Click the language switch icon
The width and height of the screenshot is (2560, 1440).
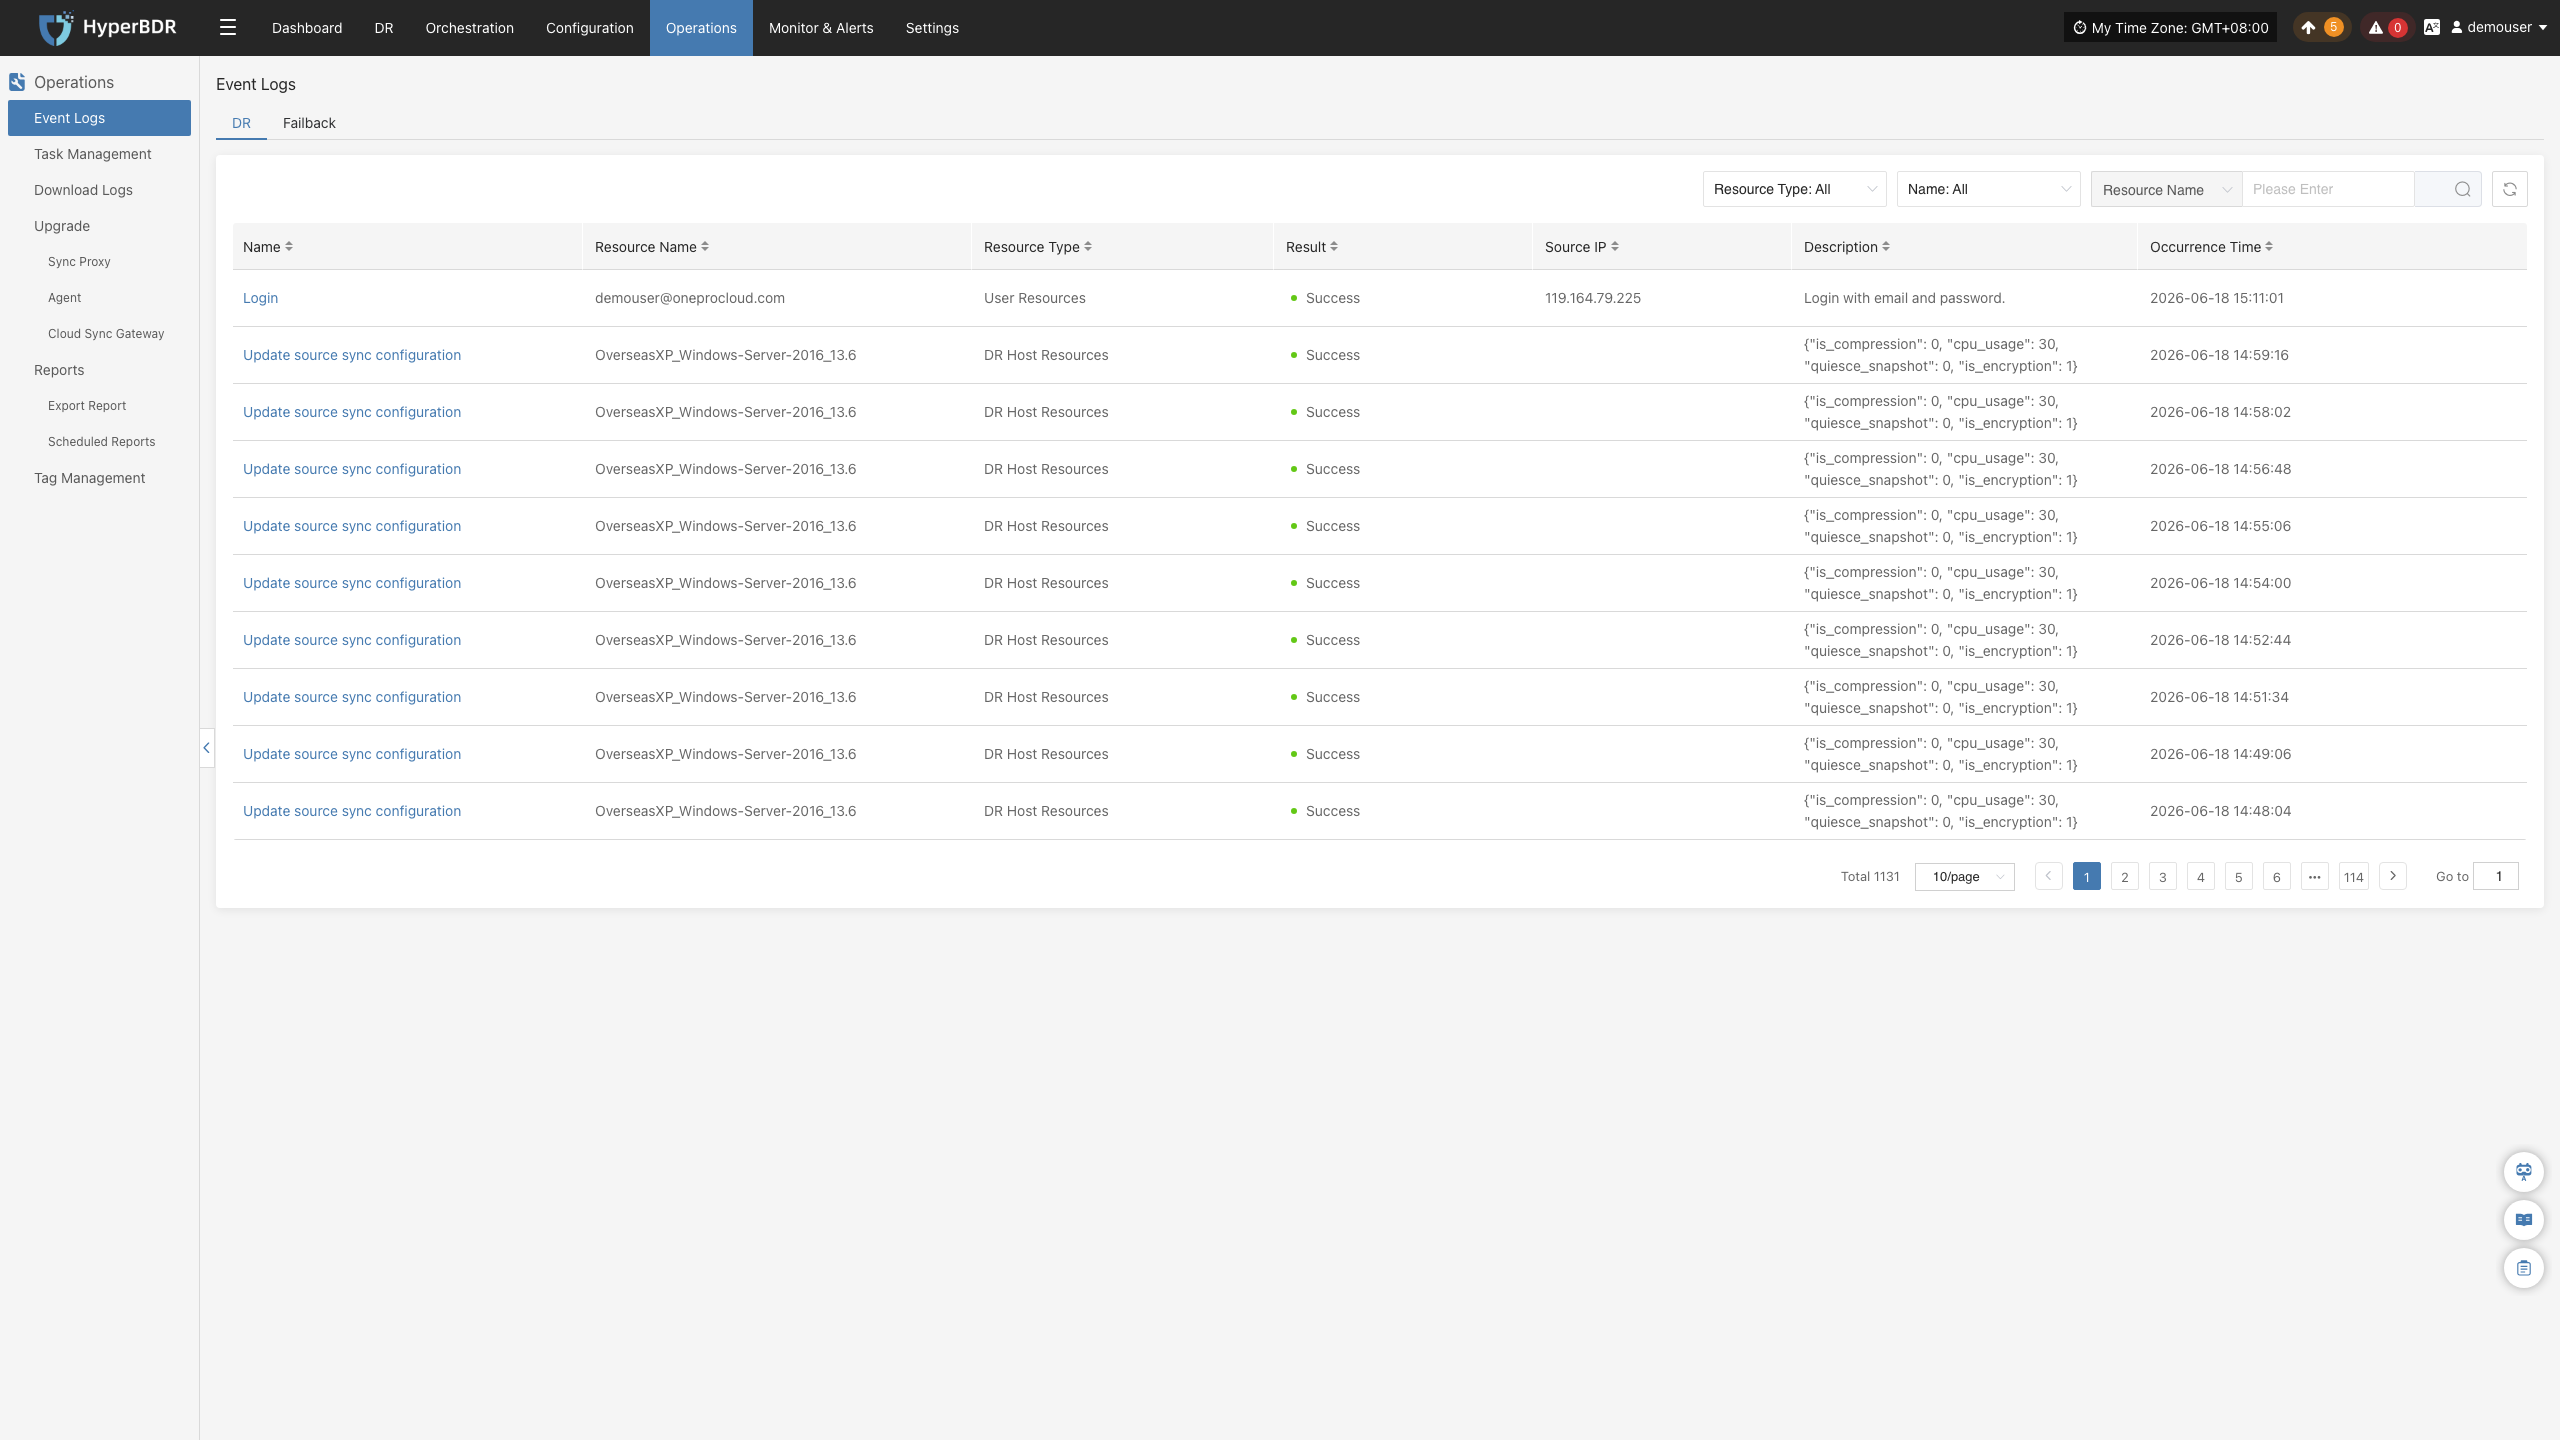(x=2432, y=28)
